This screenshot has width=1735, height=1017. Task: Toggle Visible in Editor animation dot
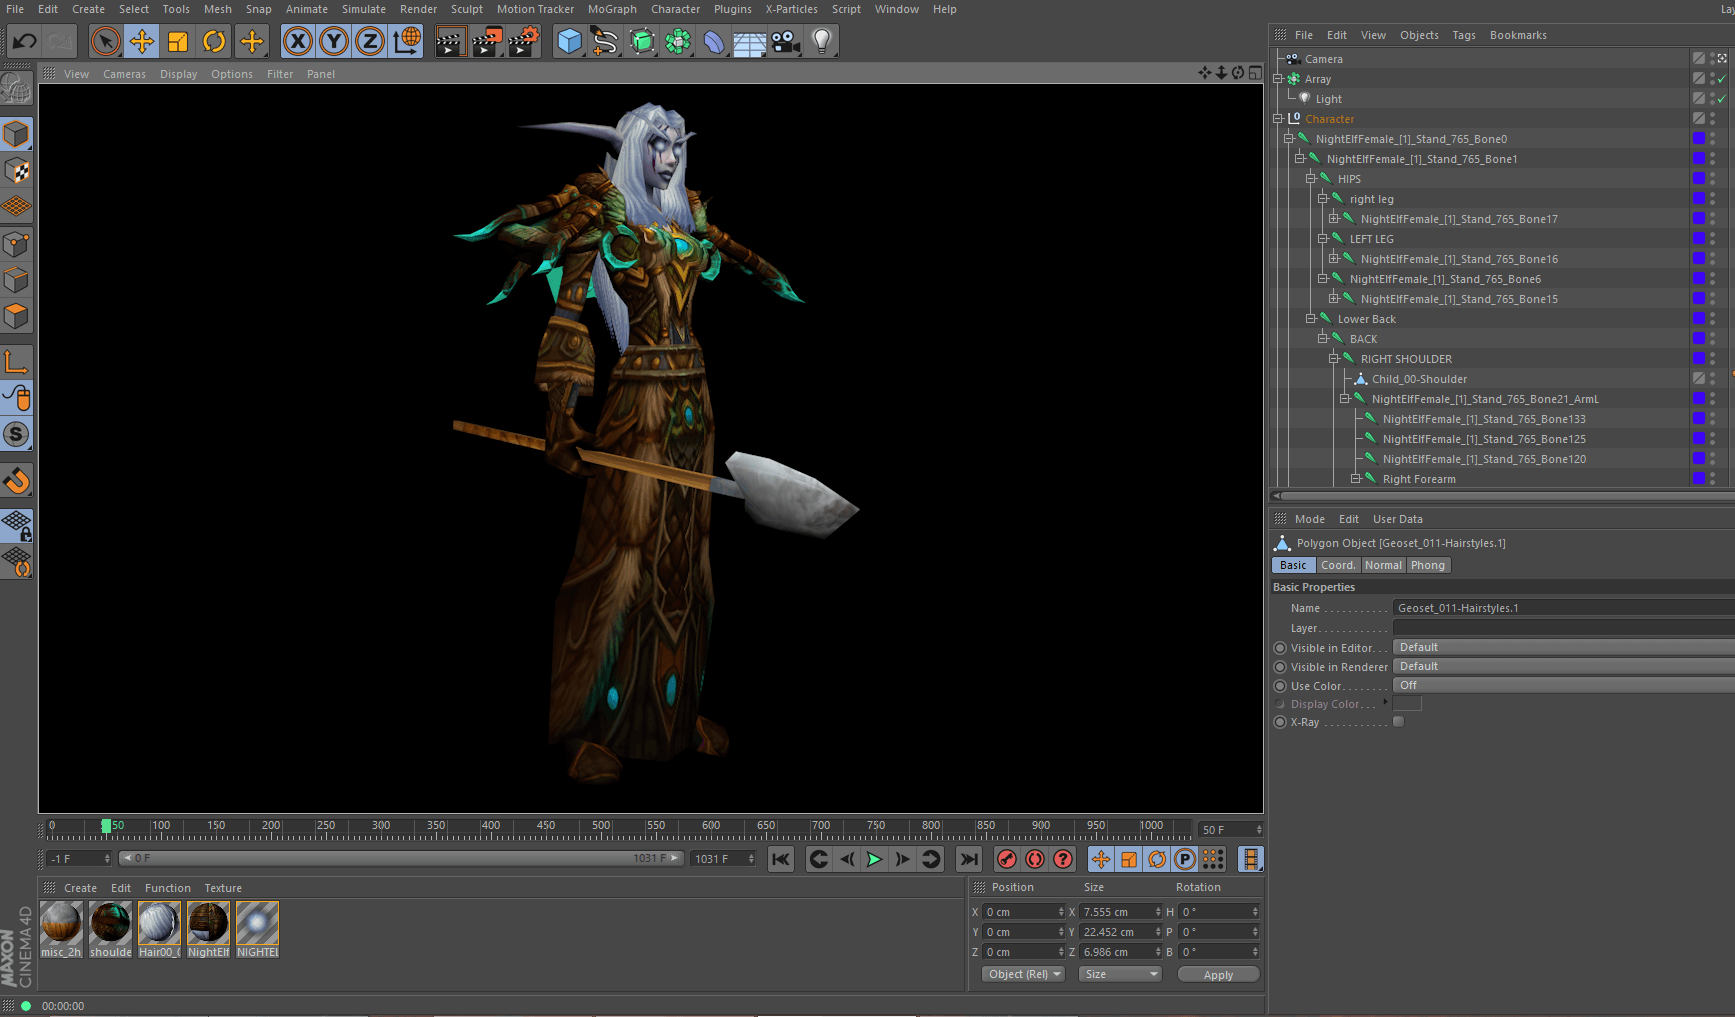pyautogui.click(x=1280, y=648)
